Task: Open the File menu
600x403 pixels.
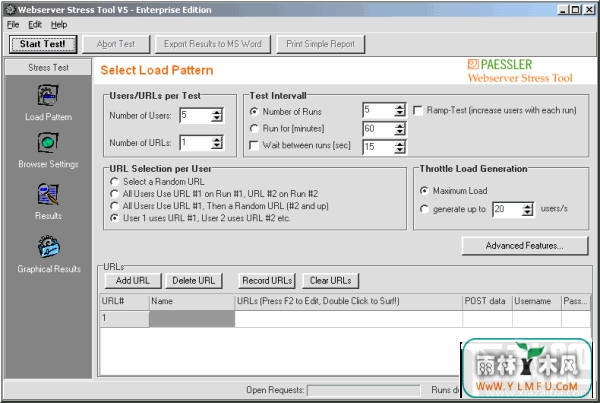Action: tap(13, 24)
